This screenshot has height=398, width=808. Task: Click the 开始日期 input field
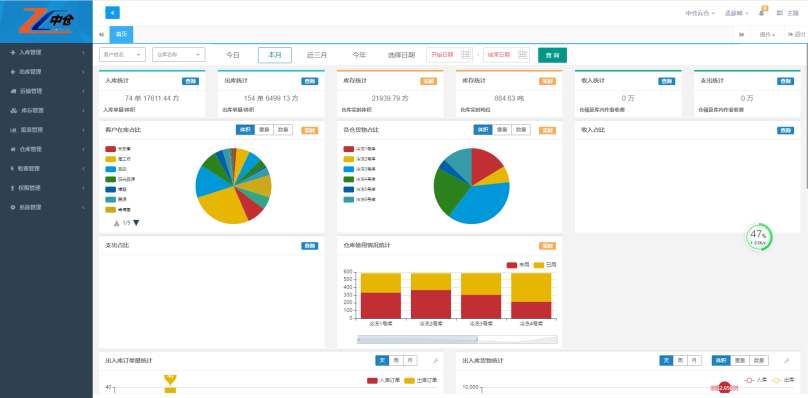(449, 55)
